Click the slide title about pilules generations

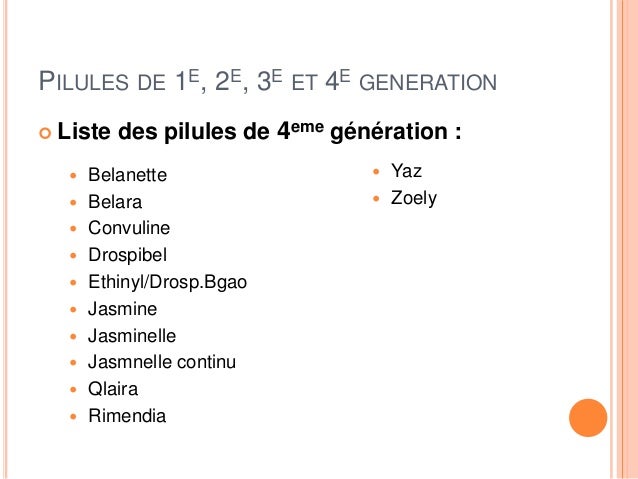coord(266,80)
